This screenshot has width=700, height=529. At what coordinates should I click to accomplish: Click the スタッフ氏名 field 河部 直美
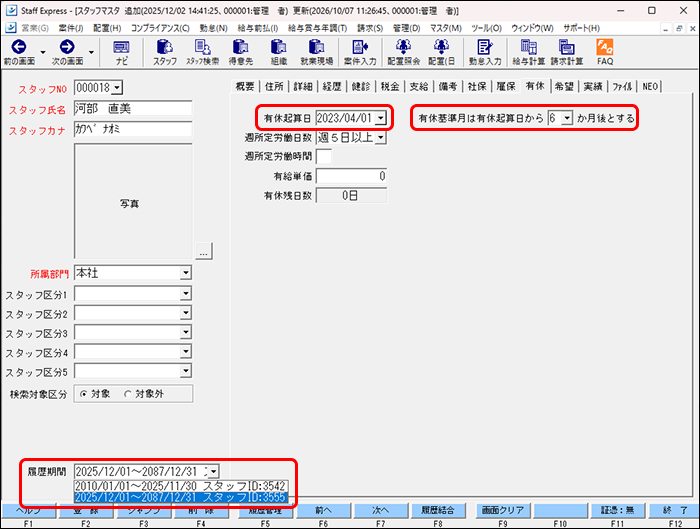coord(133,108)
